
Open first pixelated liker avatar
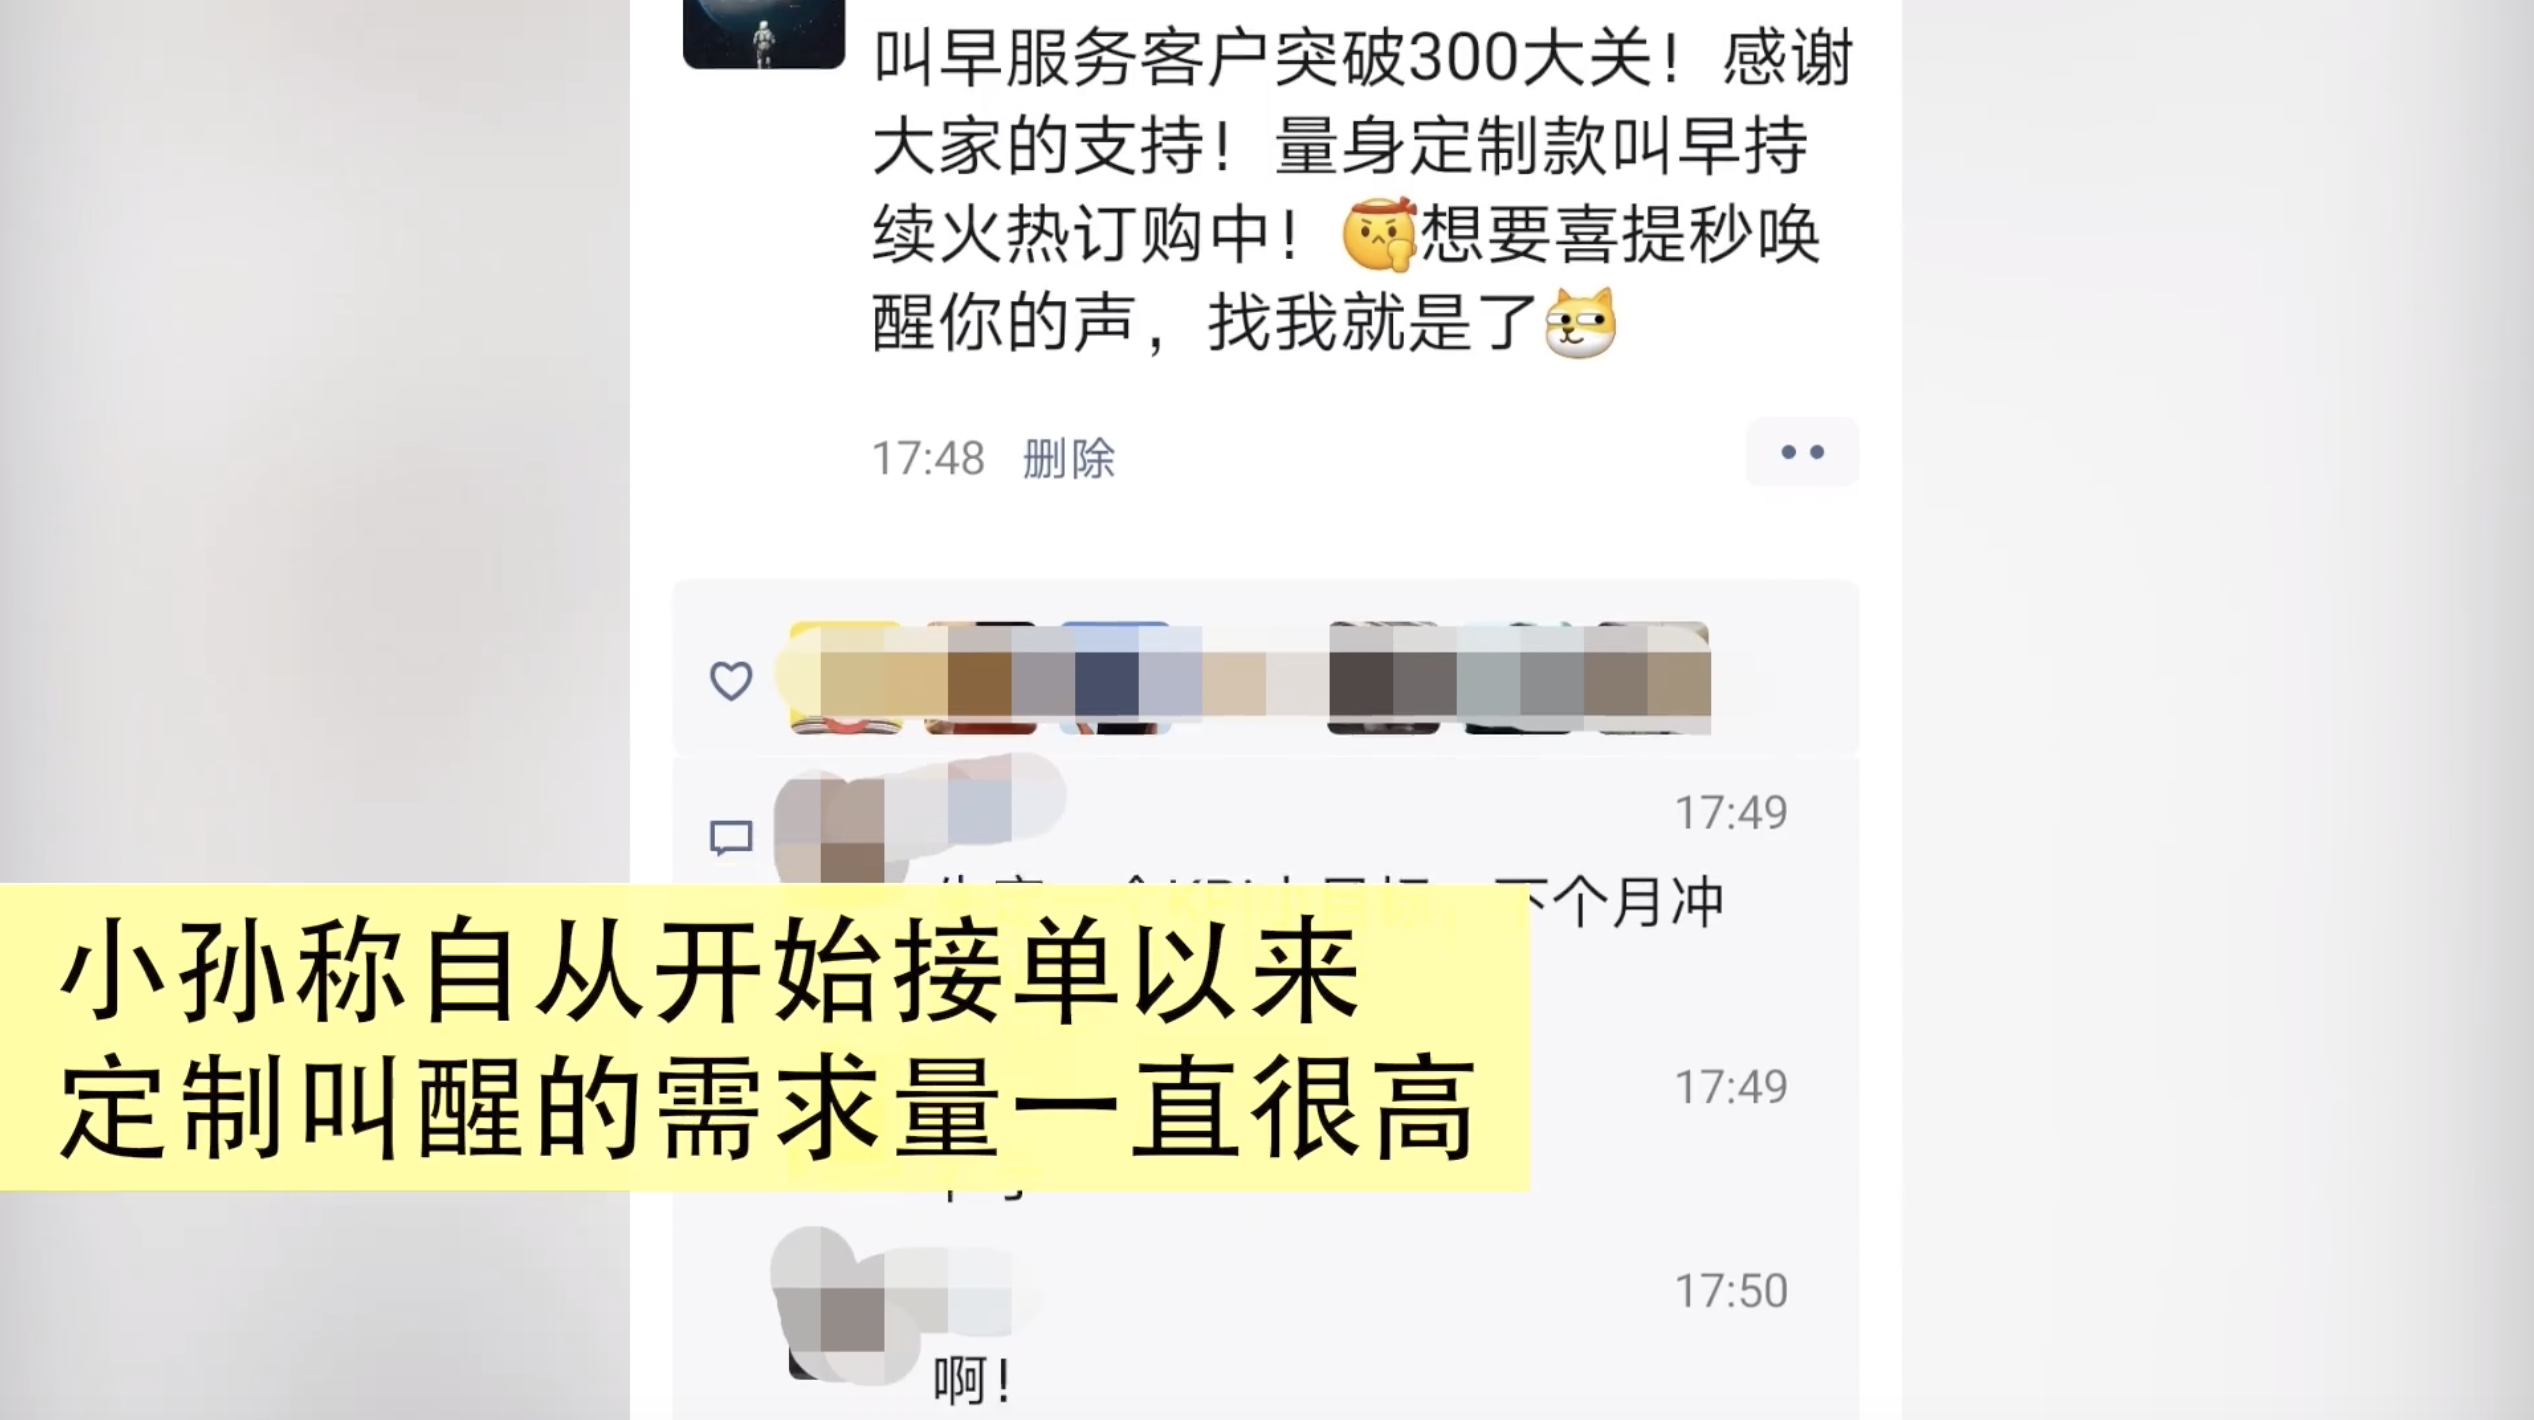pyautogui.click(x=845, y=678)
